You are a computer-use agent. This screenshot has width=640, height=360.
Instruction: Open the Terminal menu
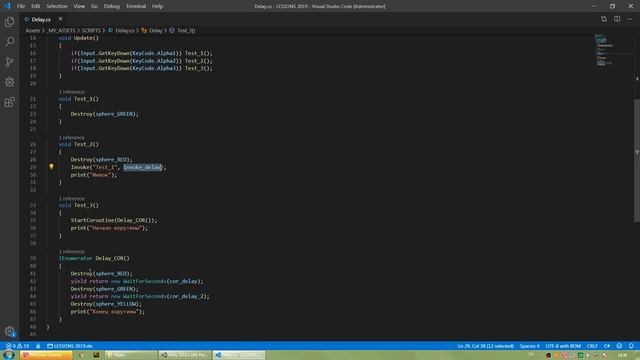(136, 6)
